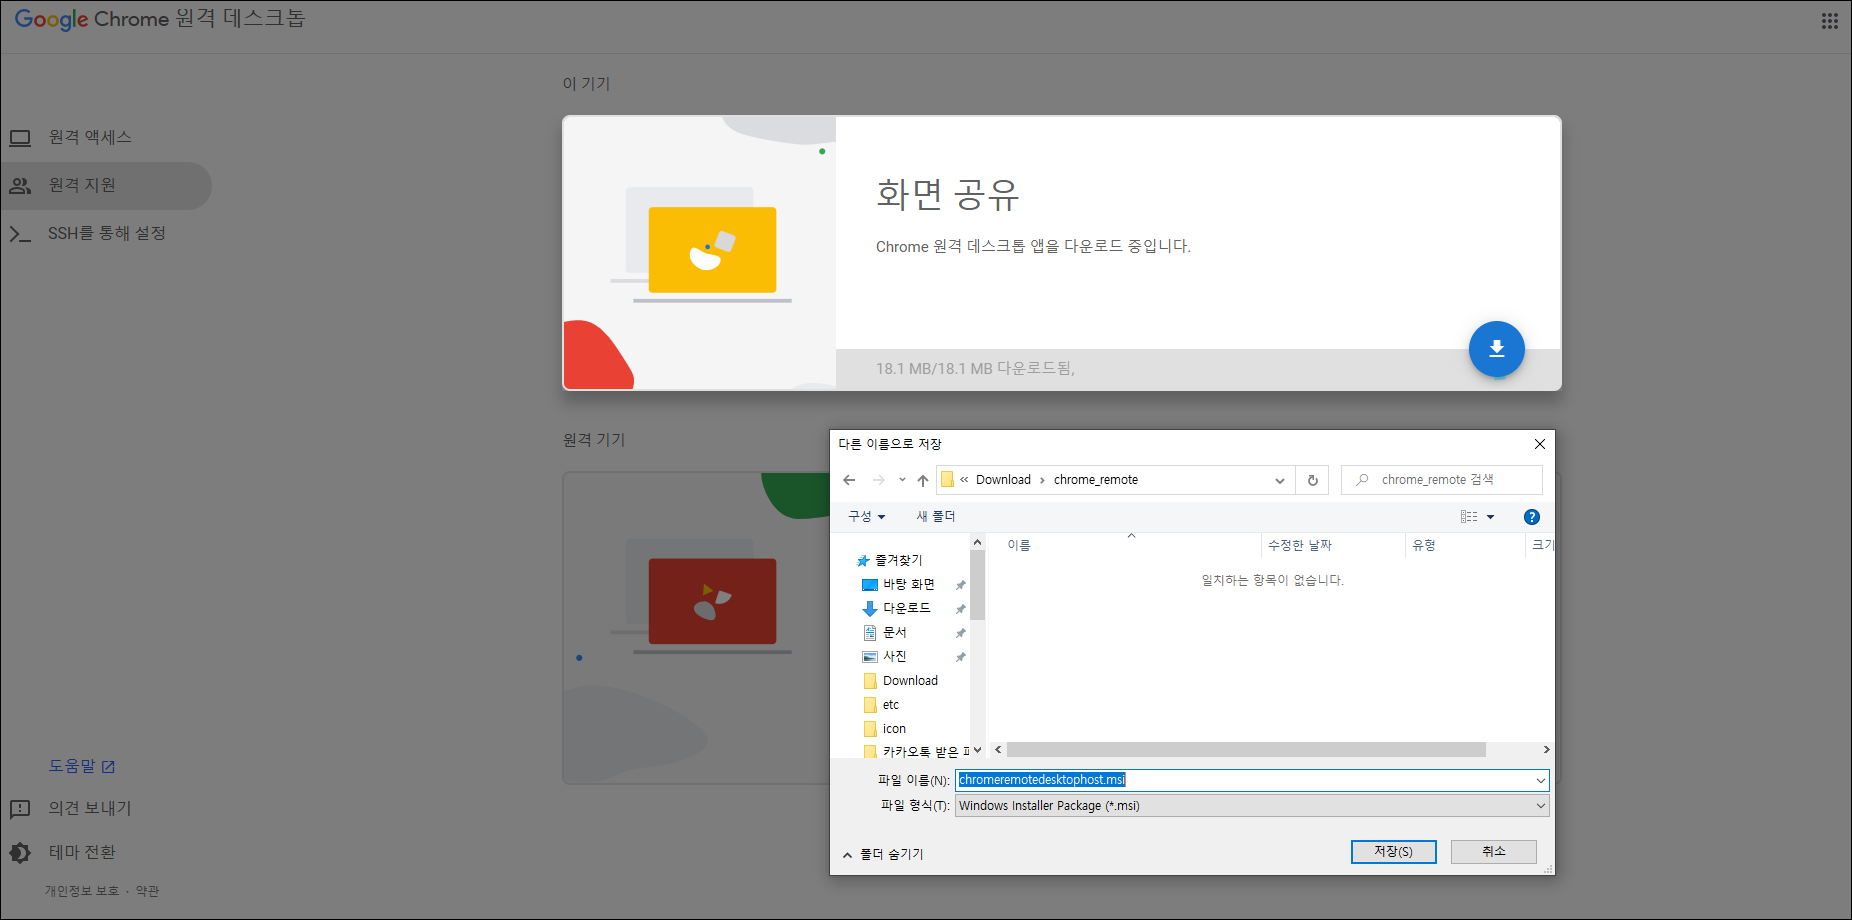1852x920 pixels.
Task: Click chrome_remote path segment
Action: pyautogui.click(x=1096, y=480)
